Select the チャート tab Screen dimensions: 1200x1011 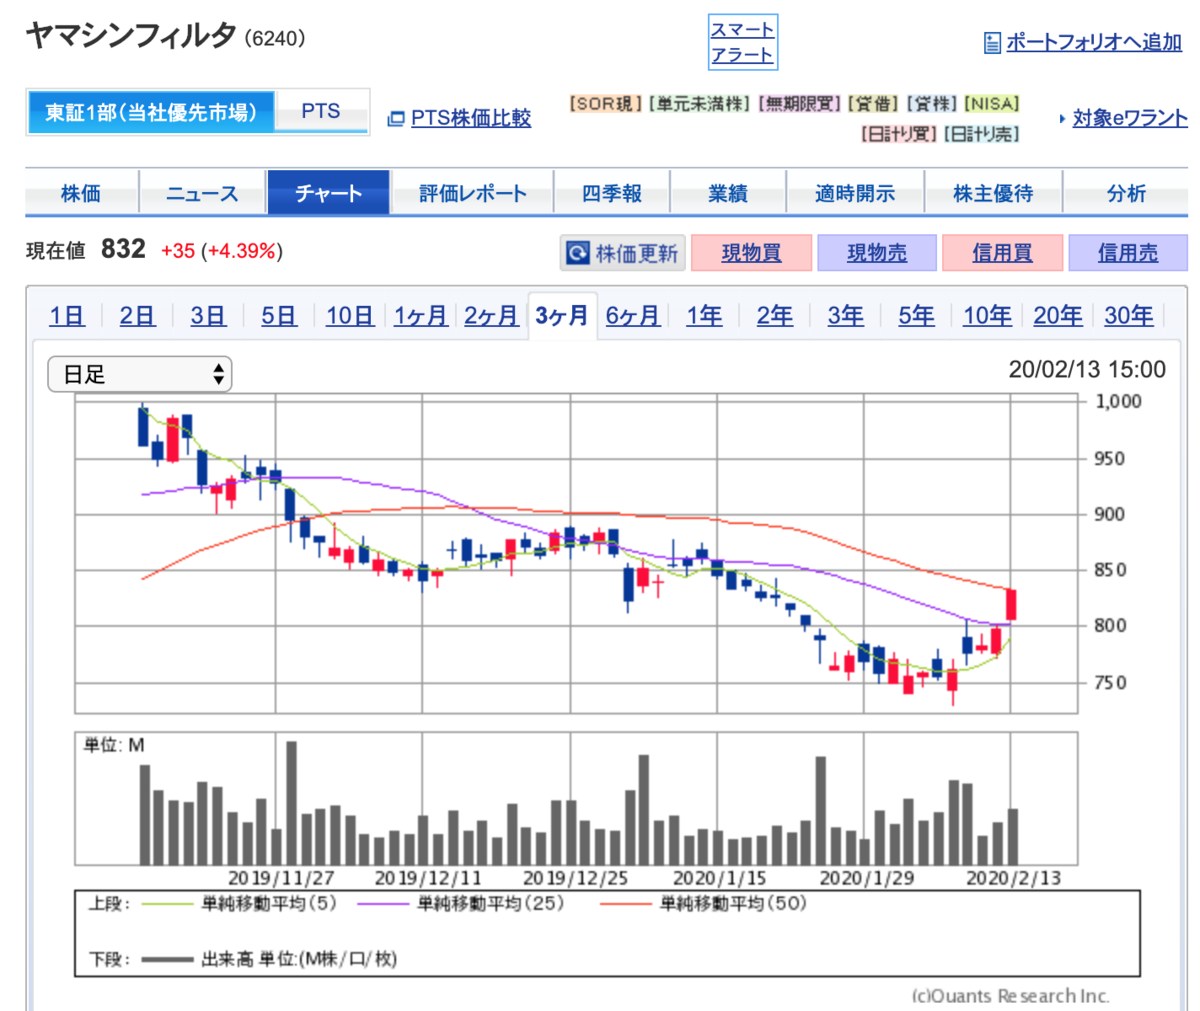coord(328,193)
